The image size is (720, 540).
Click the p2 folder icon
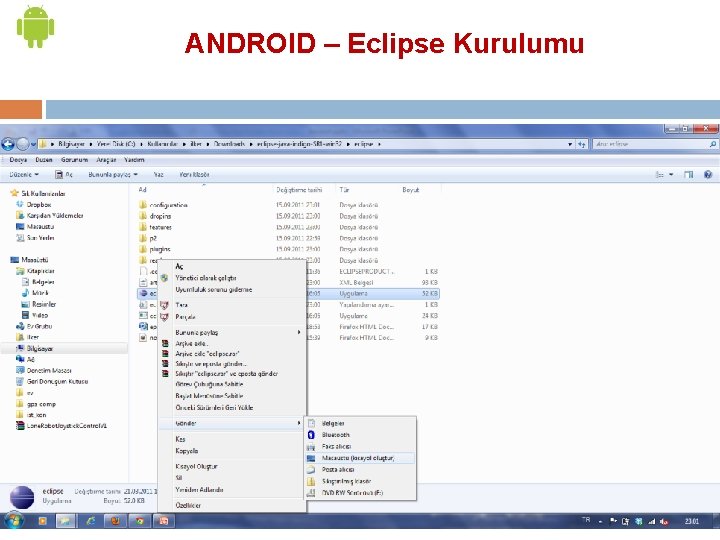143,238
